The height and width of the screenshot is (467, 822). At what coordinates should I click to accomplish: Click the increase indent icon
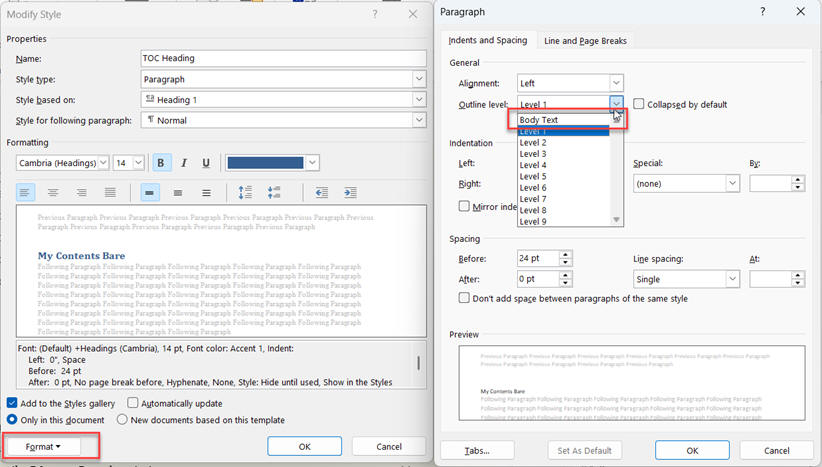click(350, 193)
